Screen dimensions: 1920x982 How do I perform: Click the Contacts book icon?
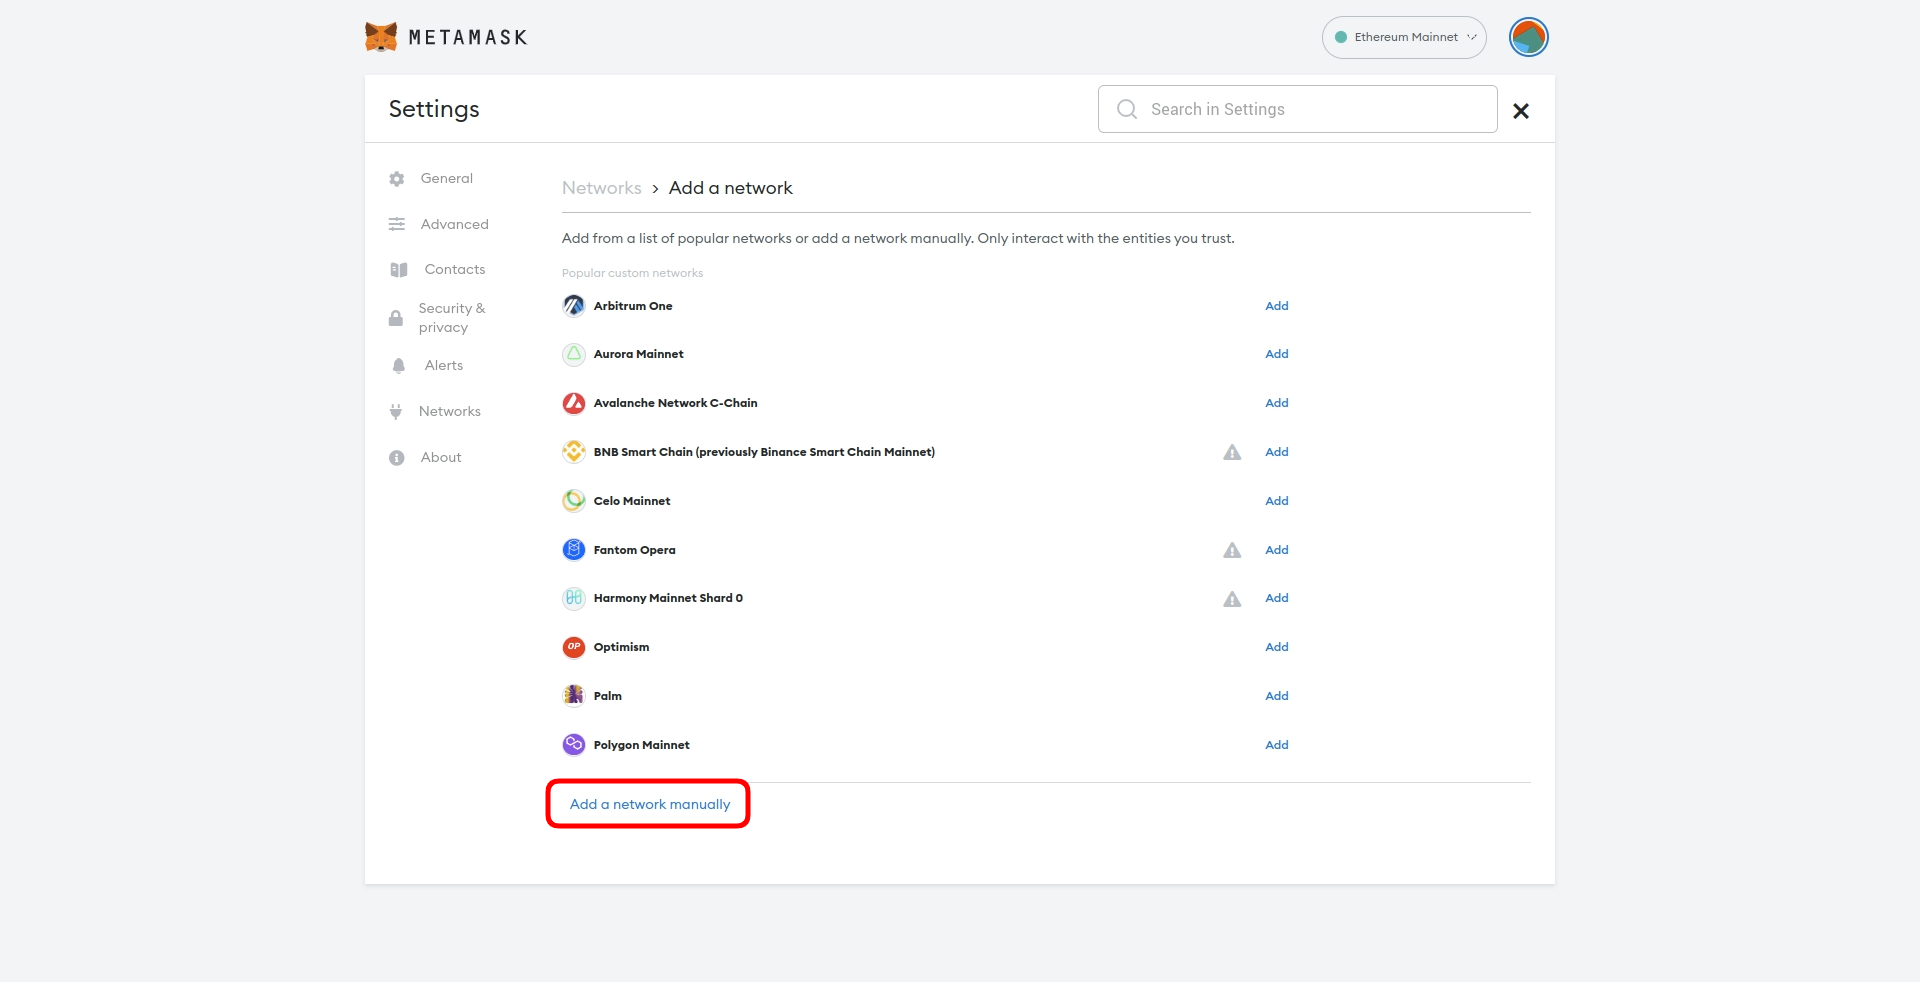pos(399,270)
